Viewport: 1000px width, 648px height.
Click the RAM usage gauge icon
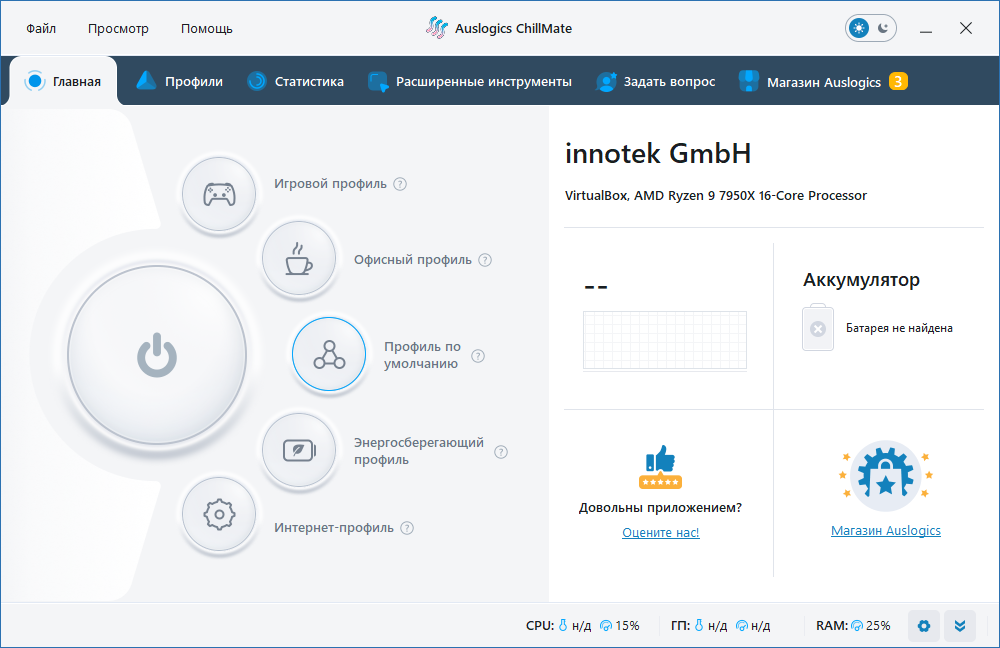857,626
